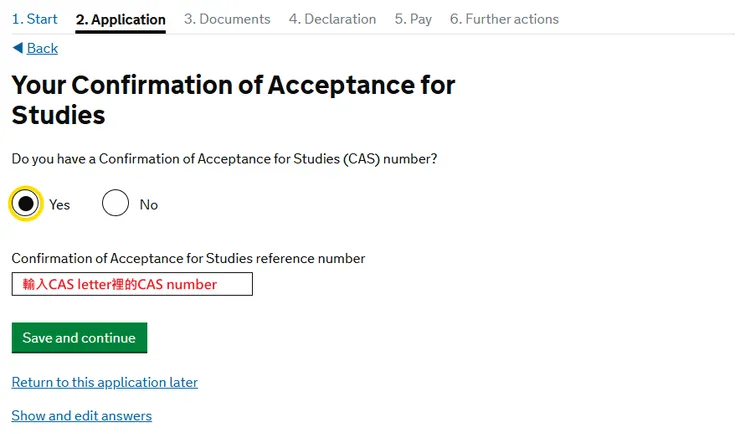Image resolution: width=740 pixels, height=434 pixels.
Task: Jump to 6. Further actions step
Action: pos(504,19)
